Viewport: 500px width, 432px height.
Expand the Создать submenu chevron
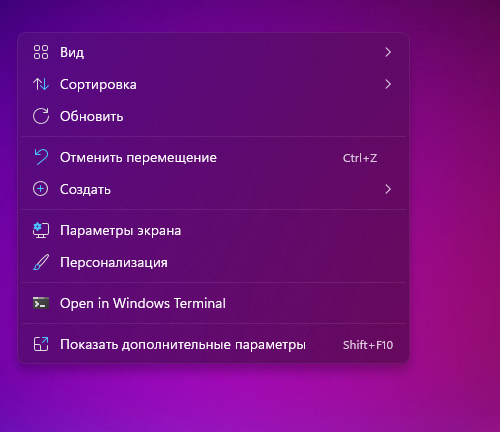[388, 189]
